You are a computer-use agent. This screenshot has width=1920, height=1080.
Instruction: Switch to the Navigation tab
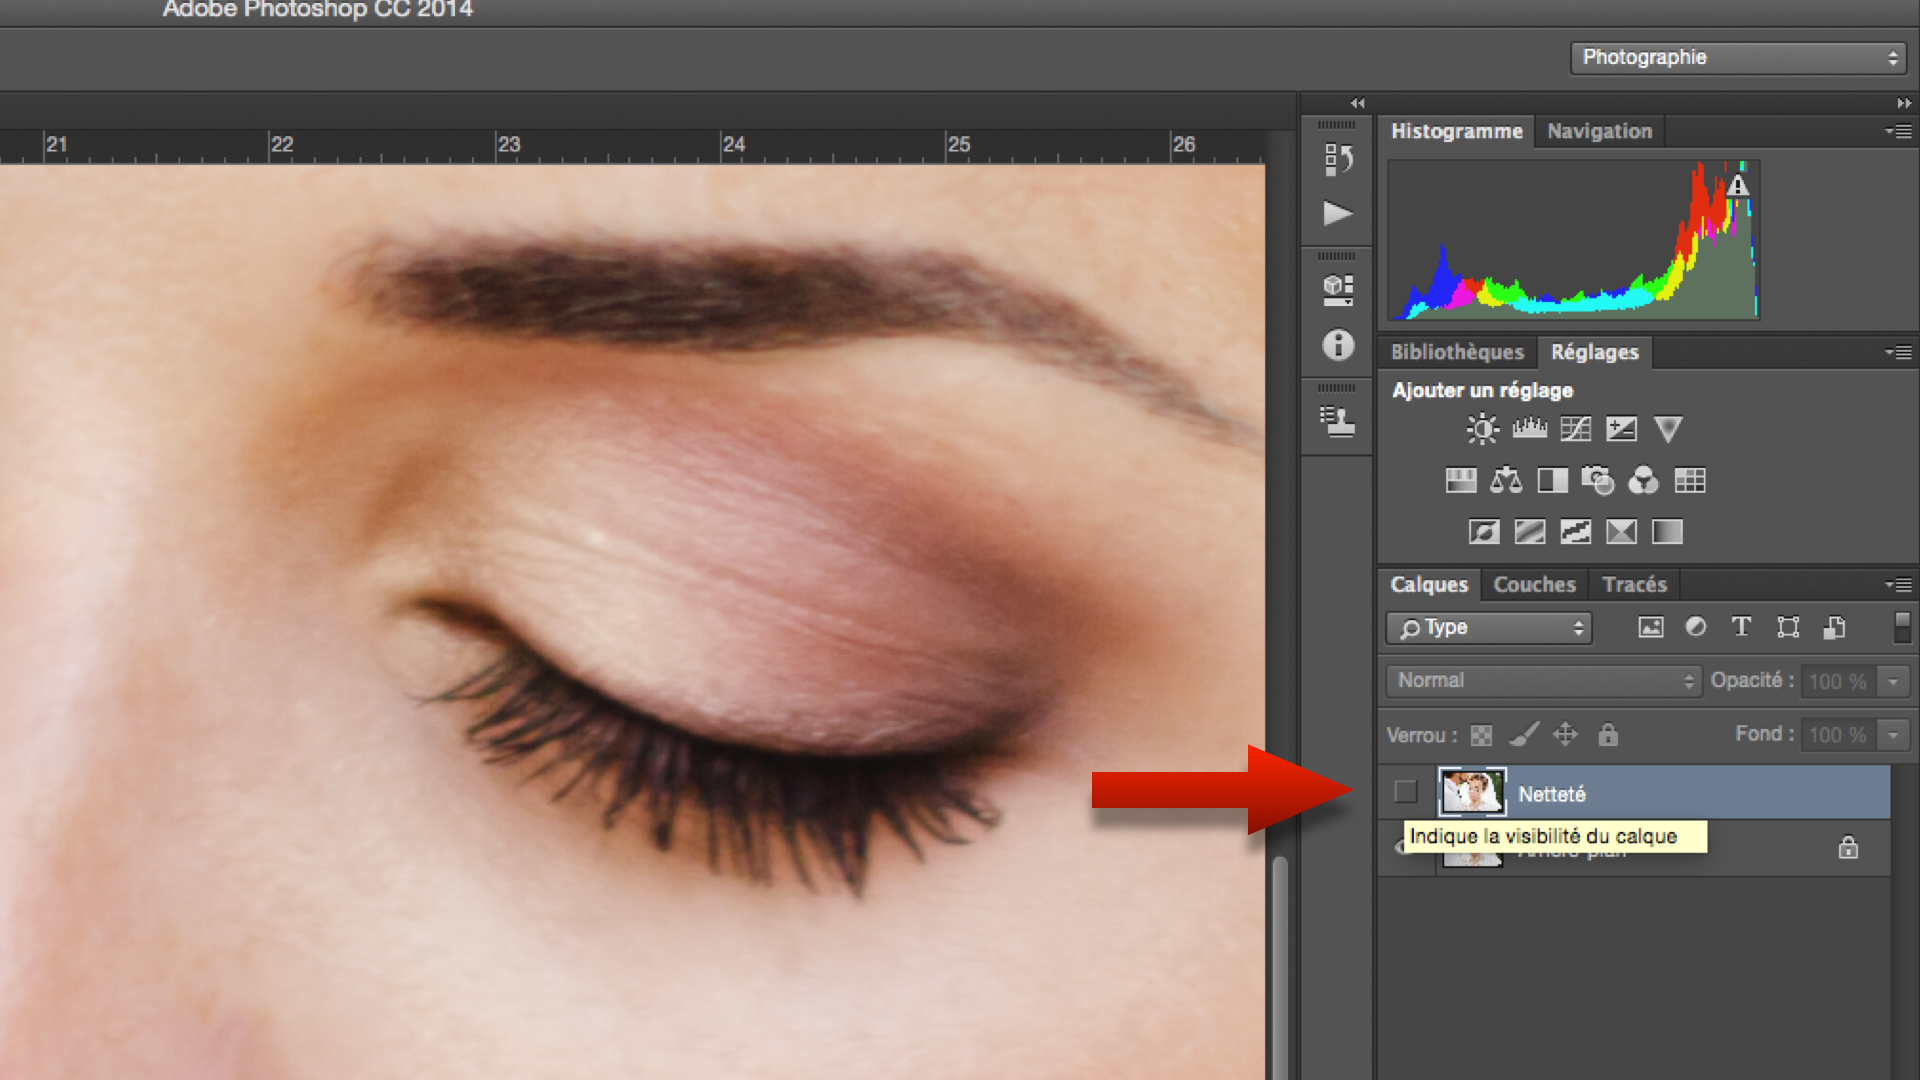pos(1599,131)
